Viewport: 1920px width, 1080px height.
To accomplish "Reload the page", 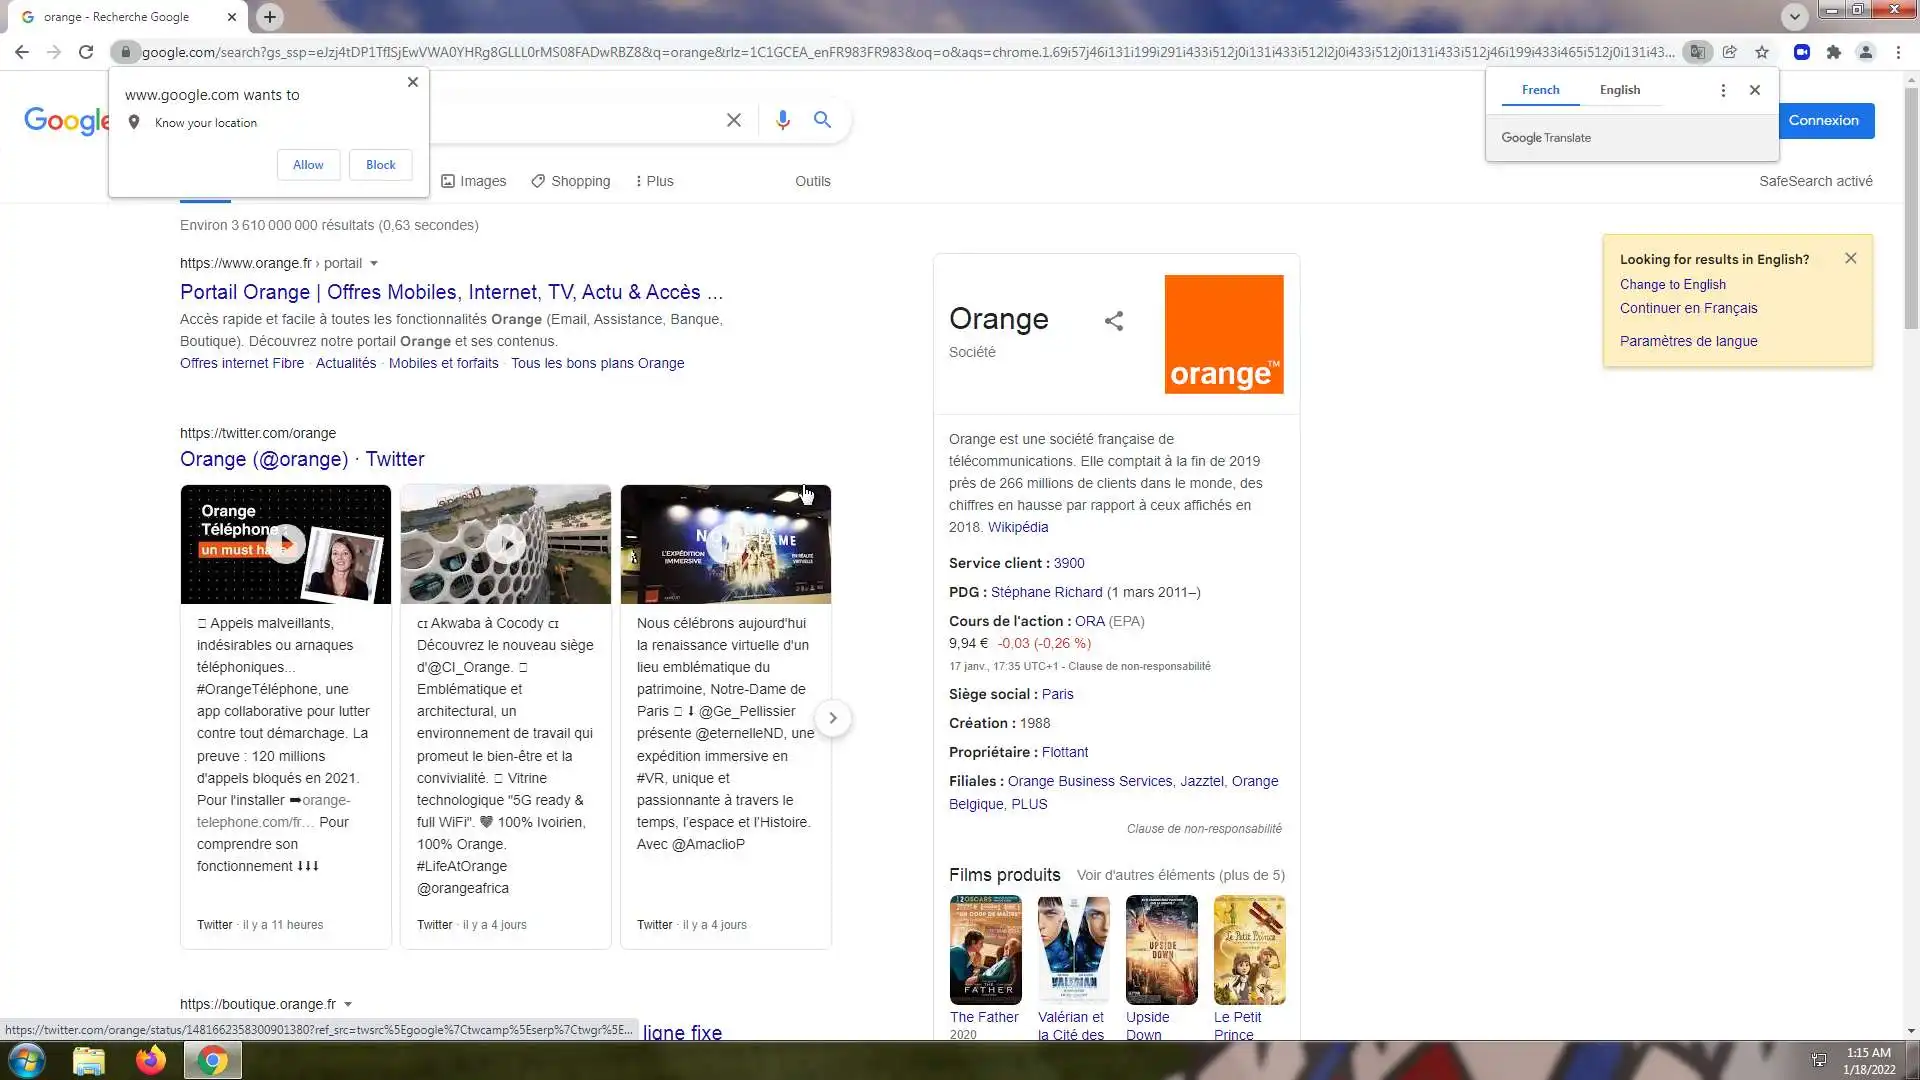I will pyautogui.click(x=86, y=52).
